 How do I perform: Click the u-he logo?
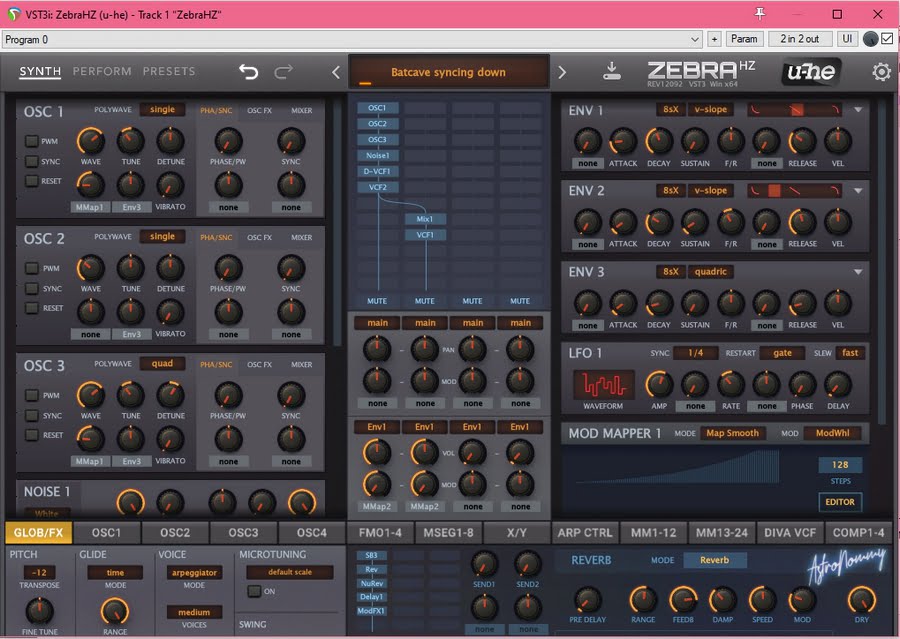811,71
